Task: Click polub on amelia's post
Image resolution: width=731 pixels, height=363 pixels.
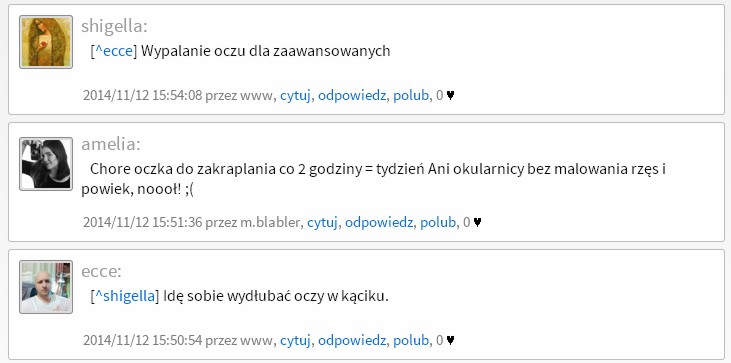Action: [x=438, y=223]
